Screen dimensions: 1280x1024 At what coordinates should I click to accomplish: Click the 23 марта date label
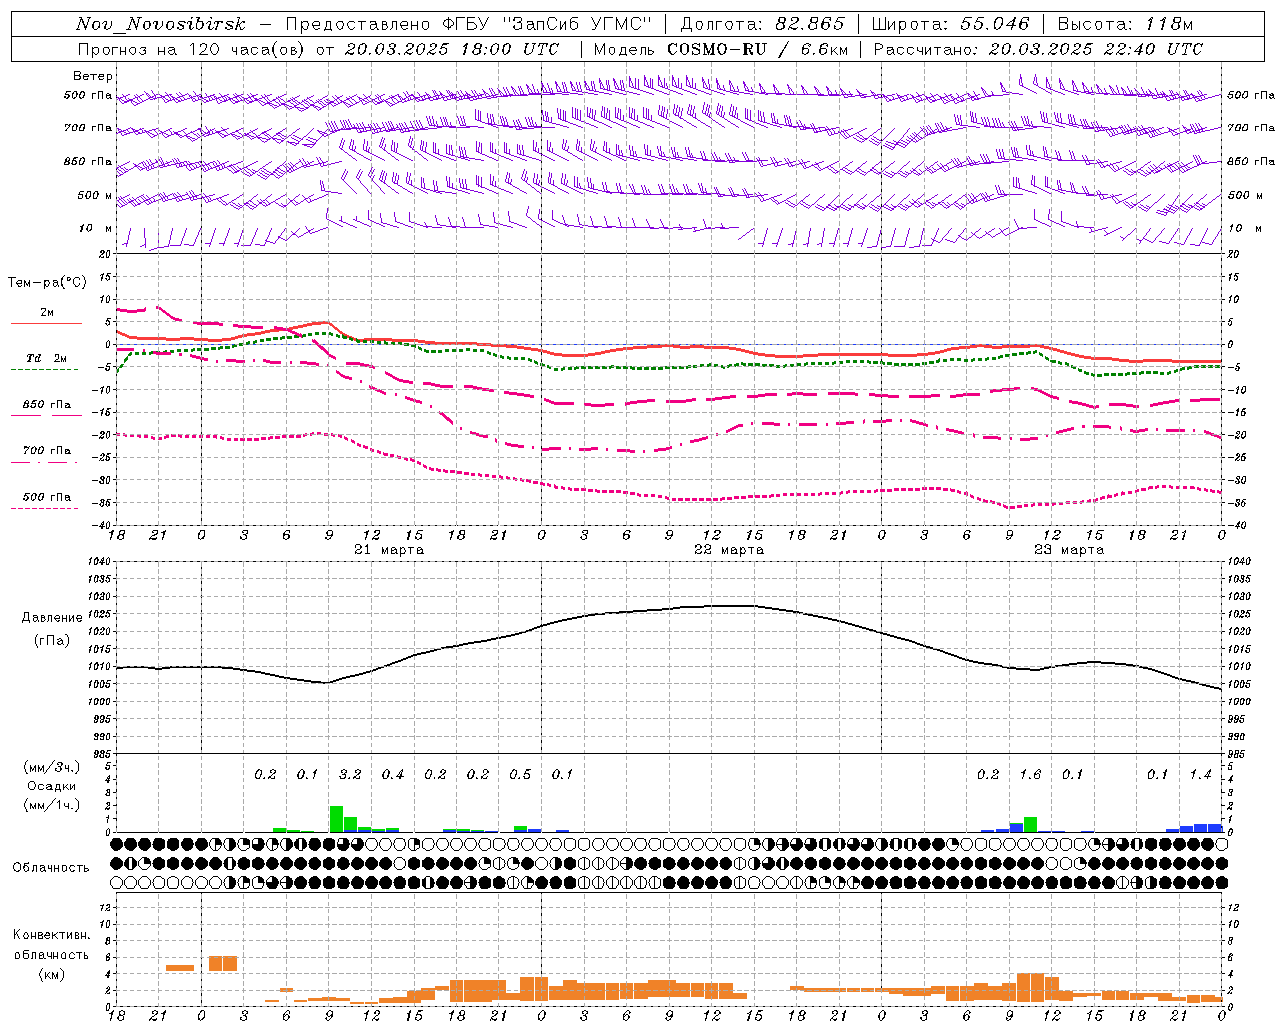1069,549
